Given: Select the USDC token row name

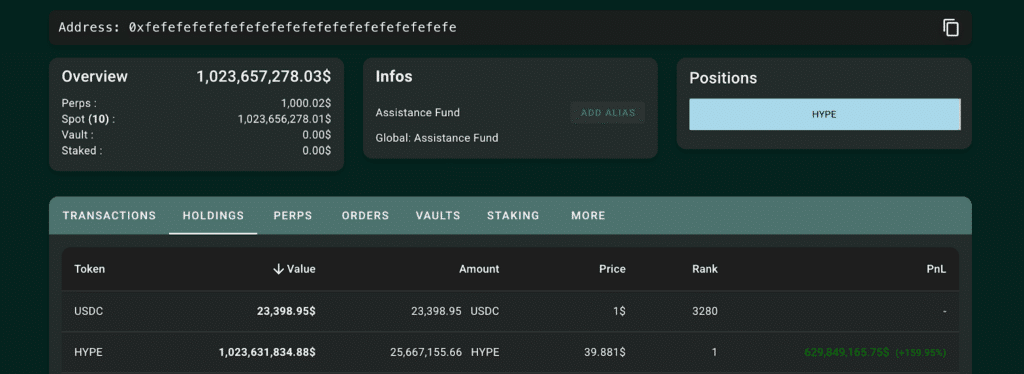Looking at the screenshot, I should click(88, 311).
